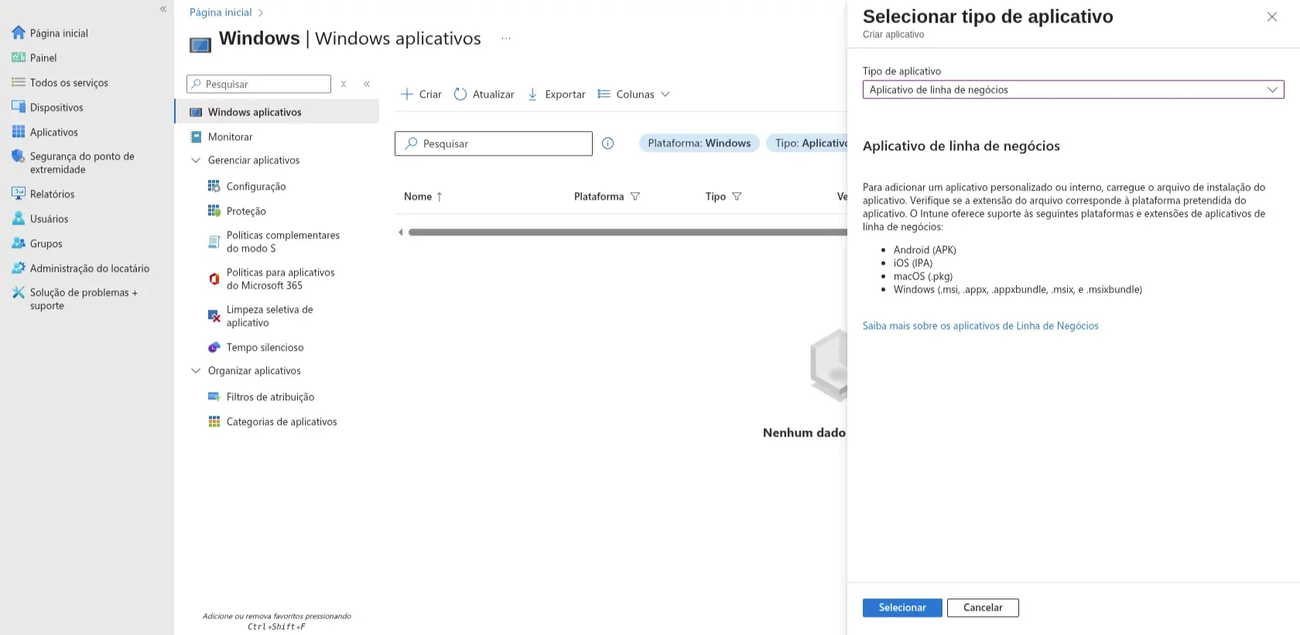This screenshot has height=635, width=1300.
Task: Open the more options ellipsis beside the title
Action: tap(506, 39)
